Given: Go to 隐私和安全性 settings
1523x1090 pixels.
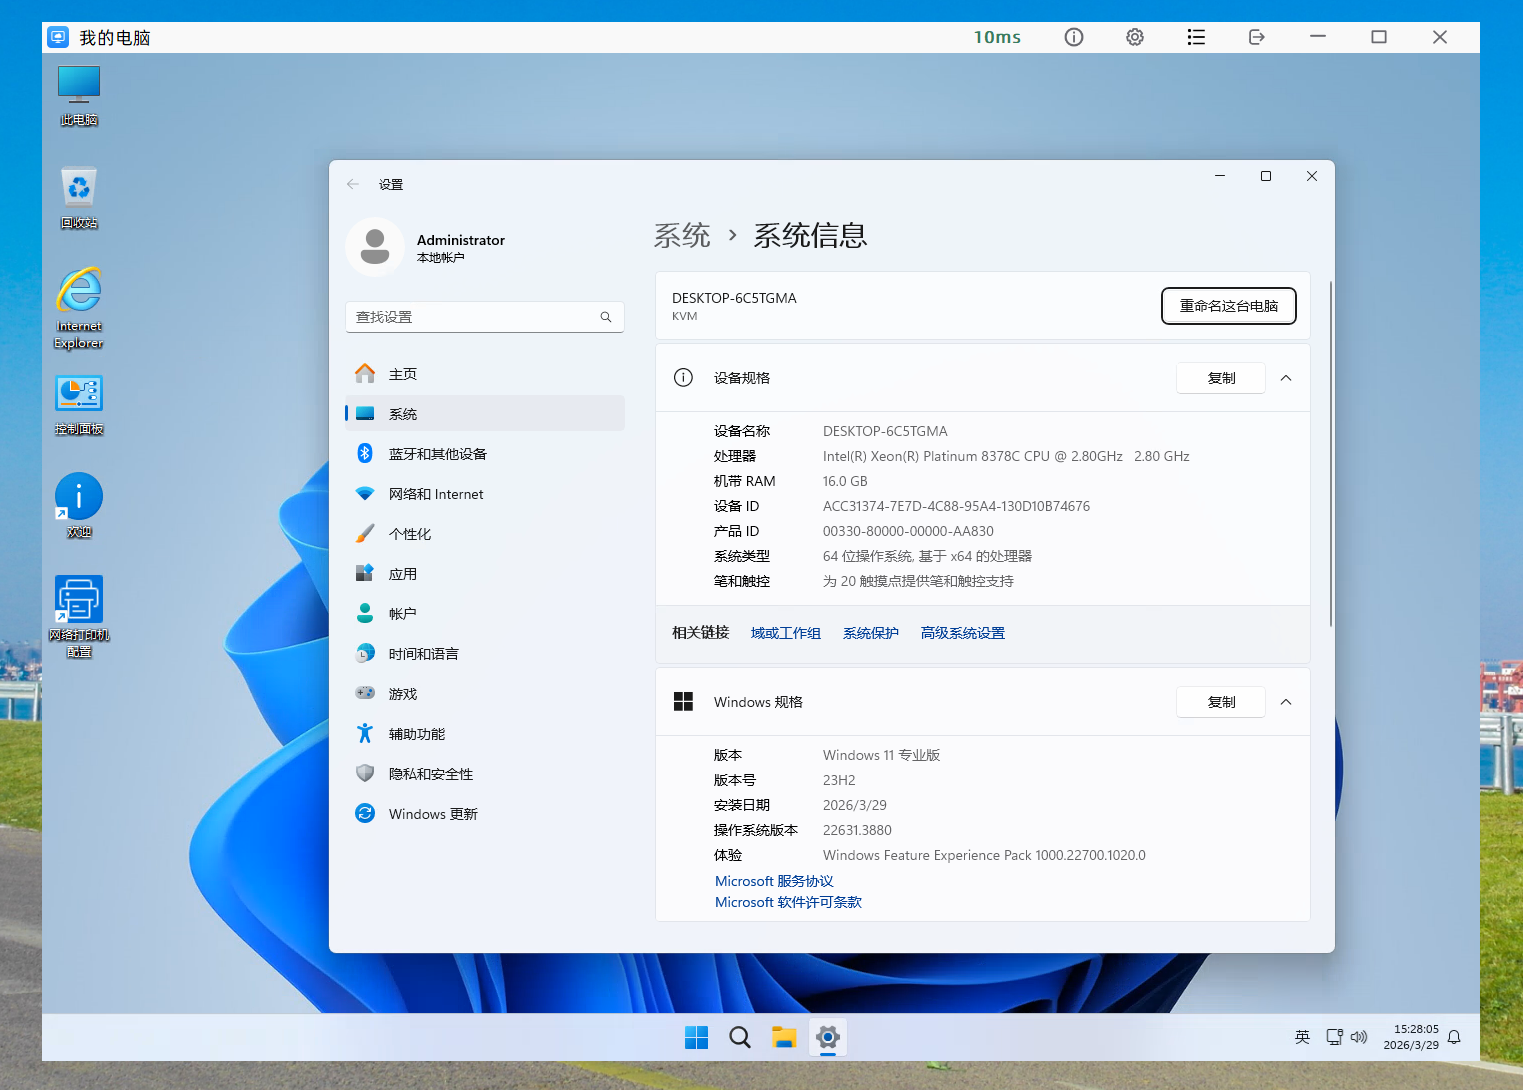Looking at the screenshot, I should 485,774.
